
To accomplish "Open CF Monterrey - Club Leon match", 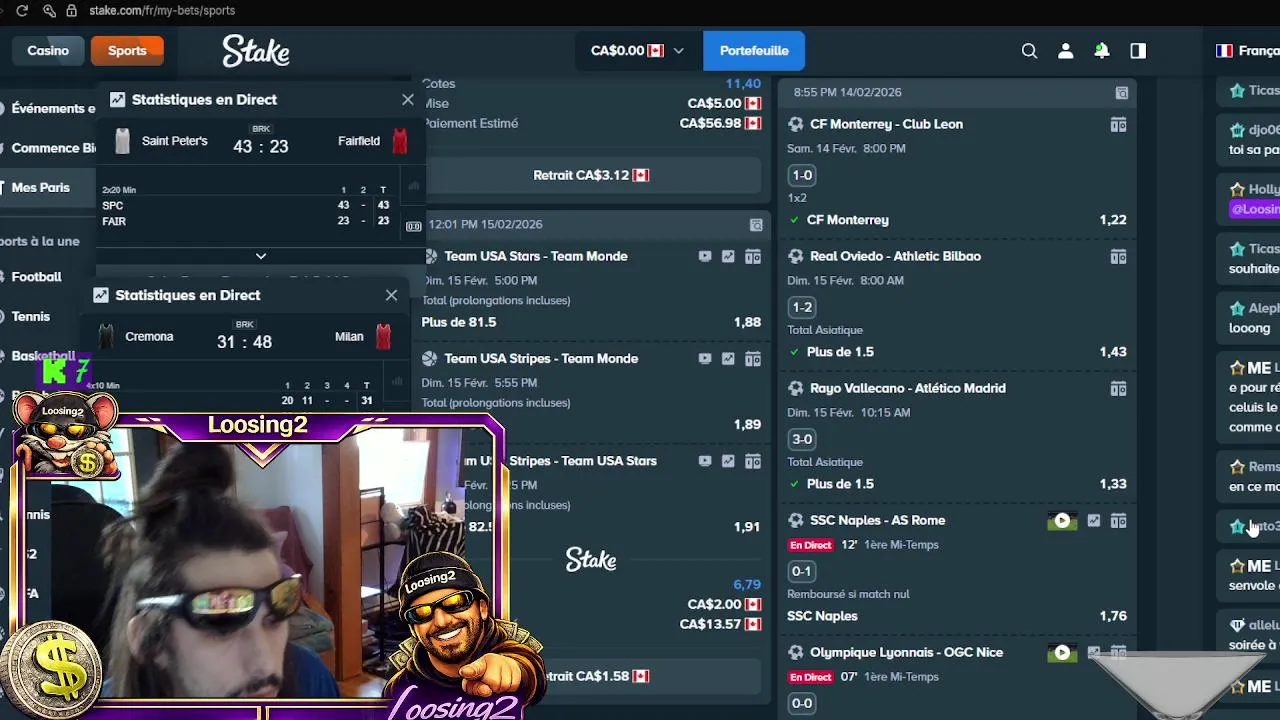I will (886, 124).
